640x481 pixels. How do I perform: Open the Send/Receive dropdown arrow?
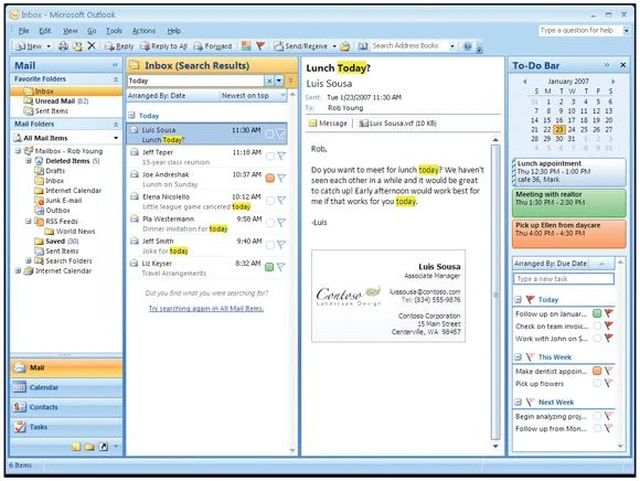pyautogui.click(x=334, y=46)
